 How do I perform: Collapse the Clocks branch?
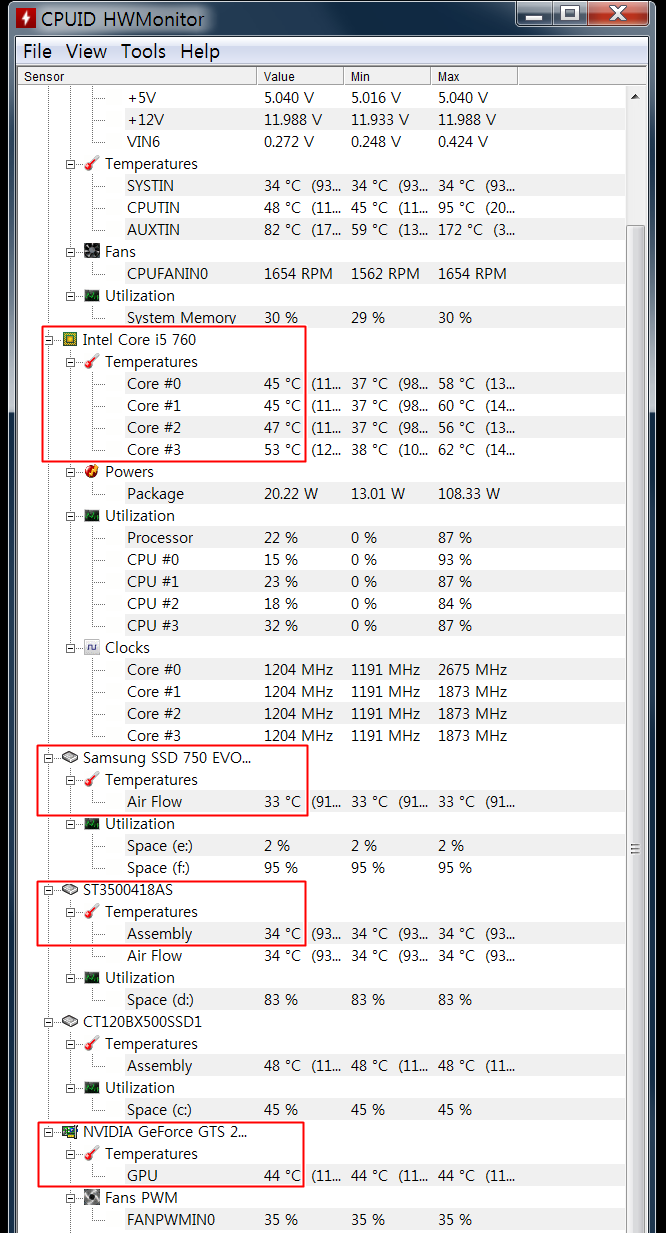point(71,648)
